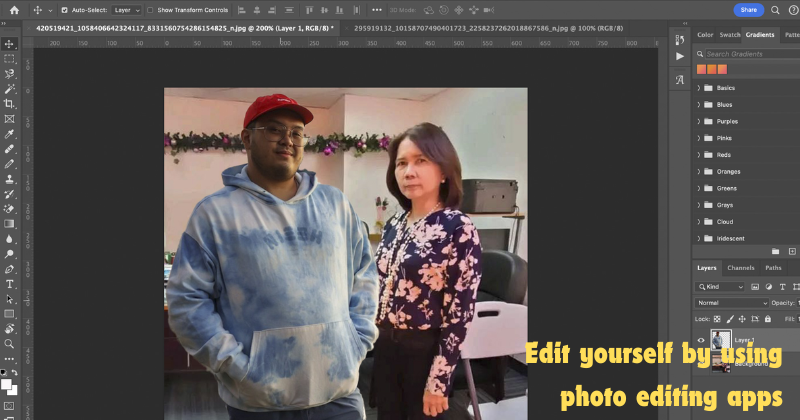Open the Auto-Select Layer dropdown

pos(127,10)
